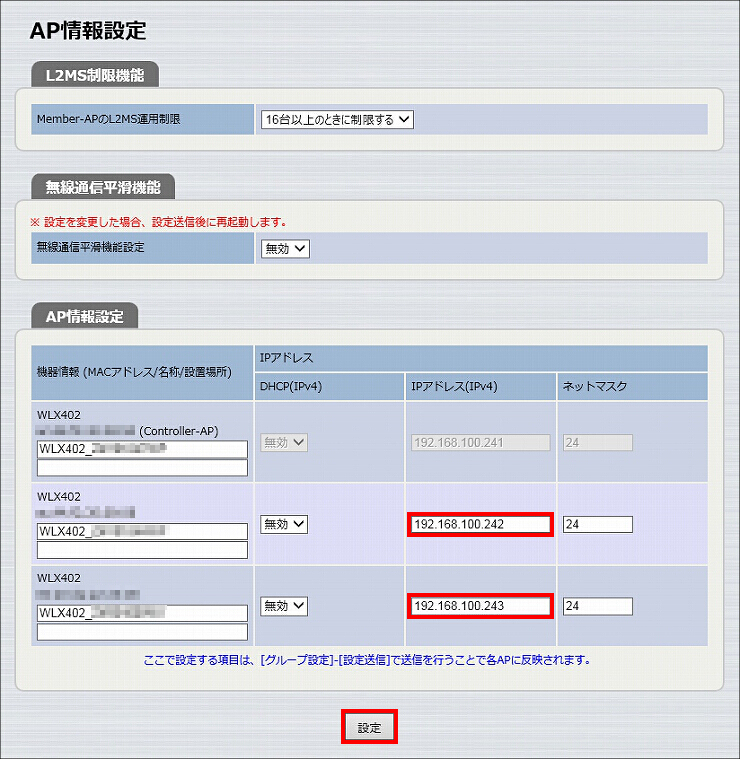Click the IPアドレス(IPv4) column header
The width and height of the screenshot is (740, 759).
pos(481,386)
